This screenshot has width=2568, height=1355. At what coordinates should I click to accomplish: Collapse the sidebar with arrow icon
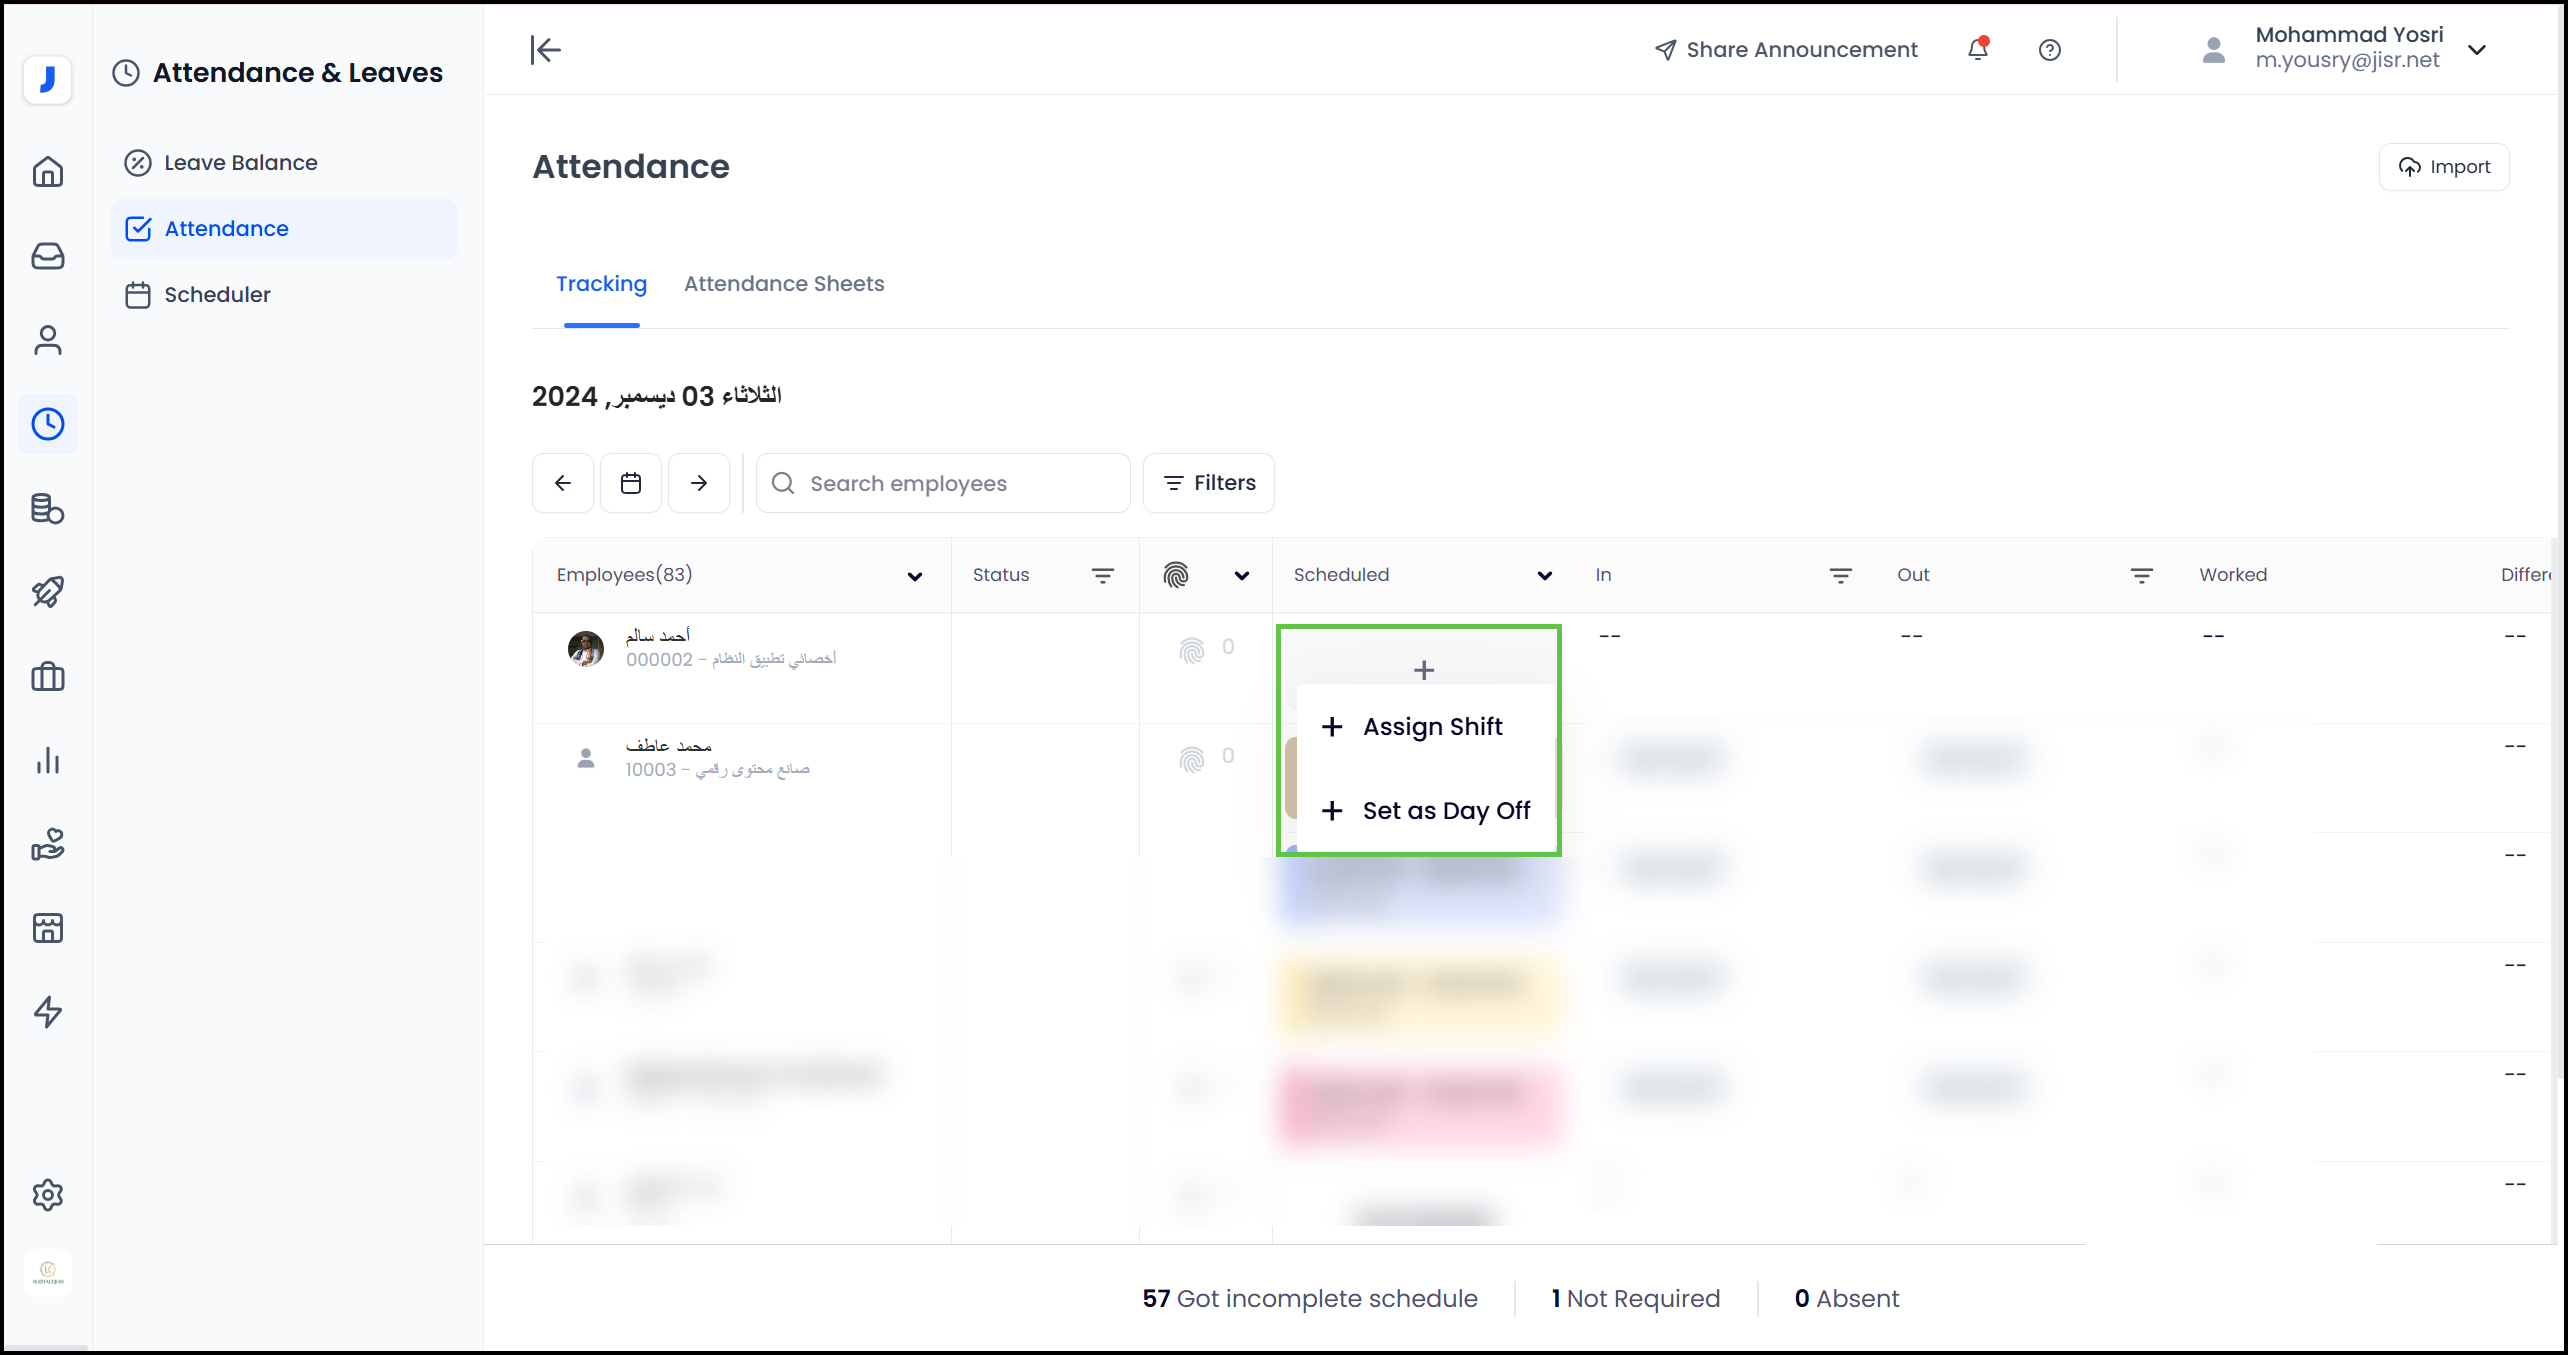pos(546,50)
